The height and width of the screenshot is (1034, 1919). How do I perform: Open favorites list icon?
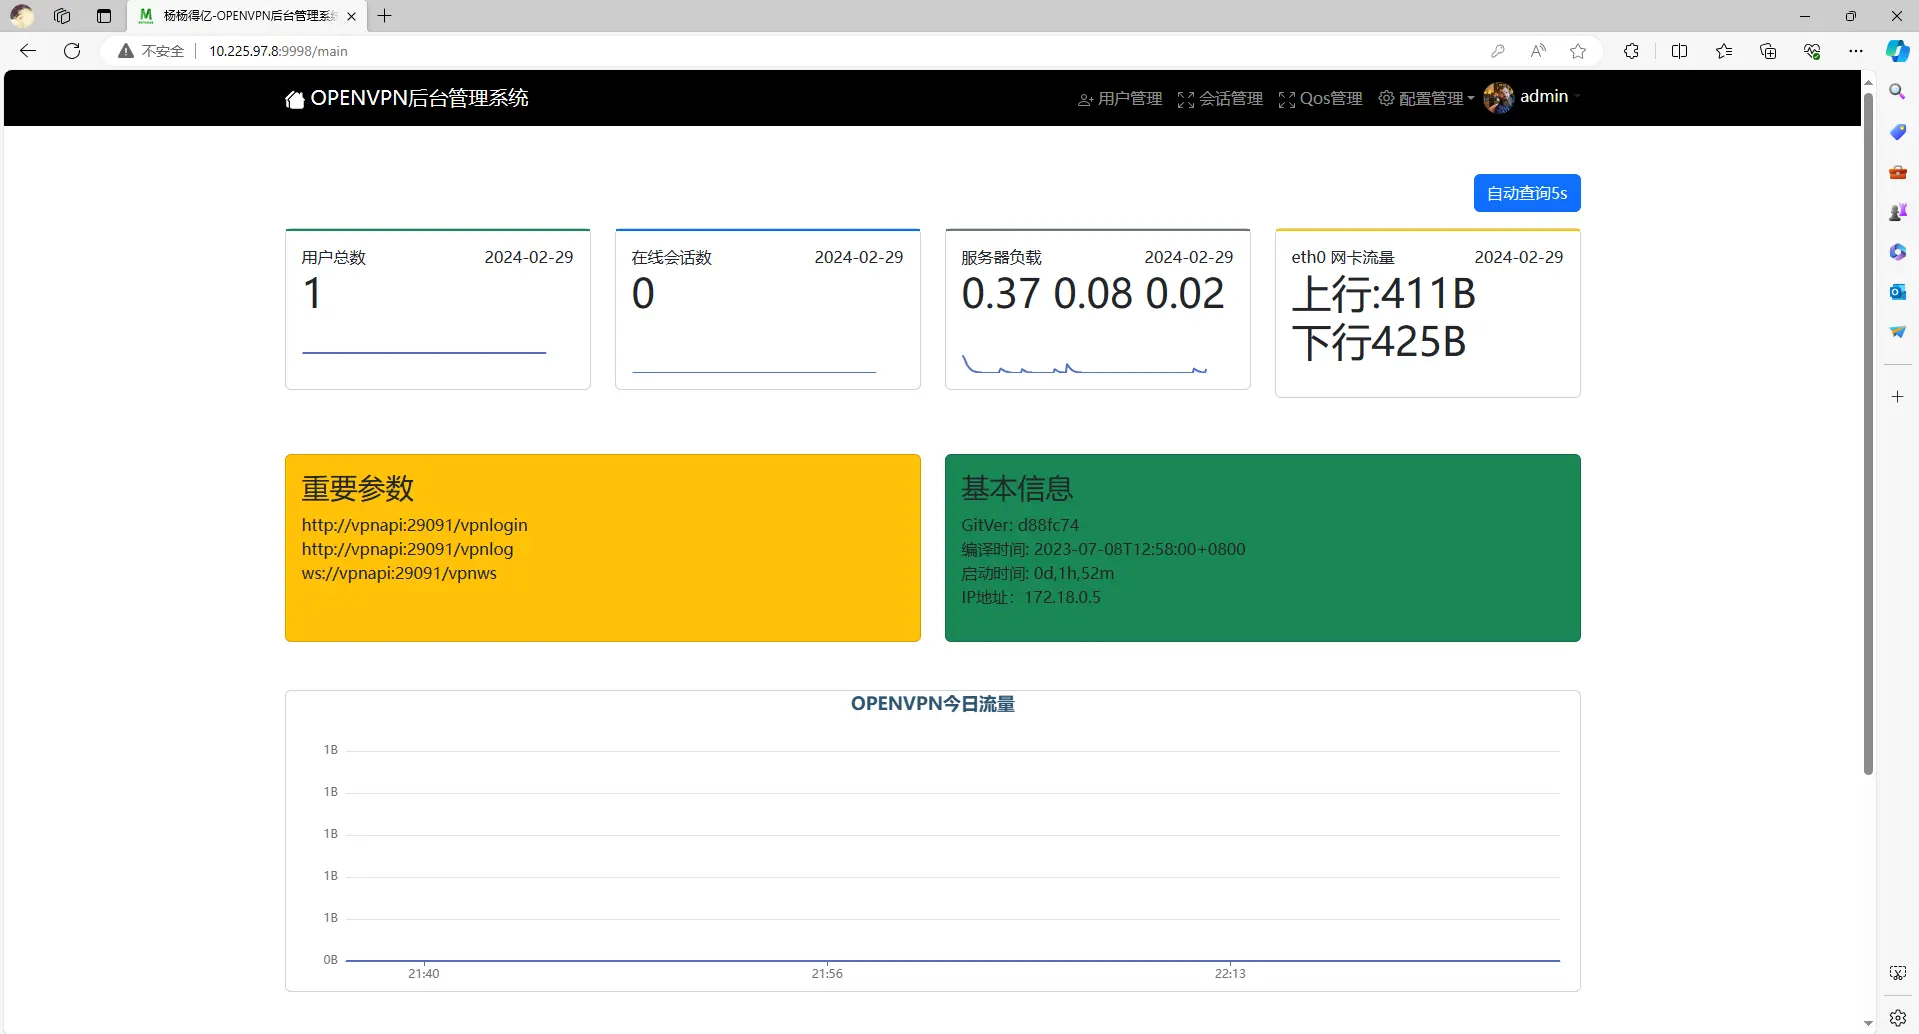coord(1724,51)
